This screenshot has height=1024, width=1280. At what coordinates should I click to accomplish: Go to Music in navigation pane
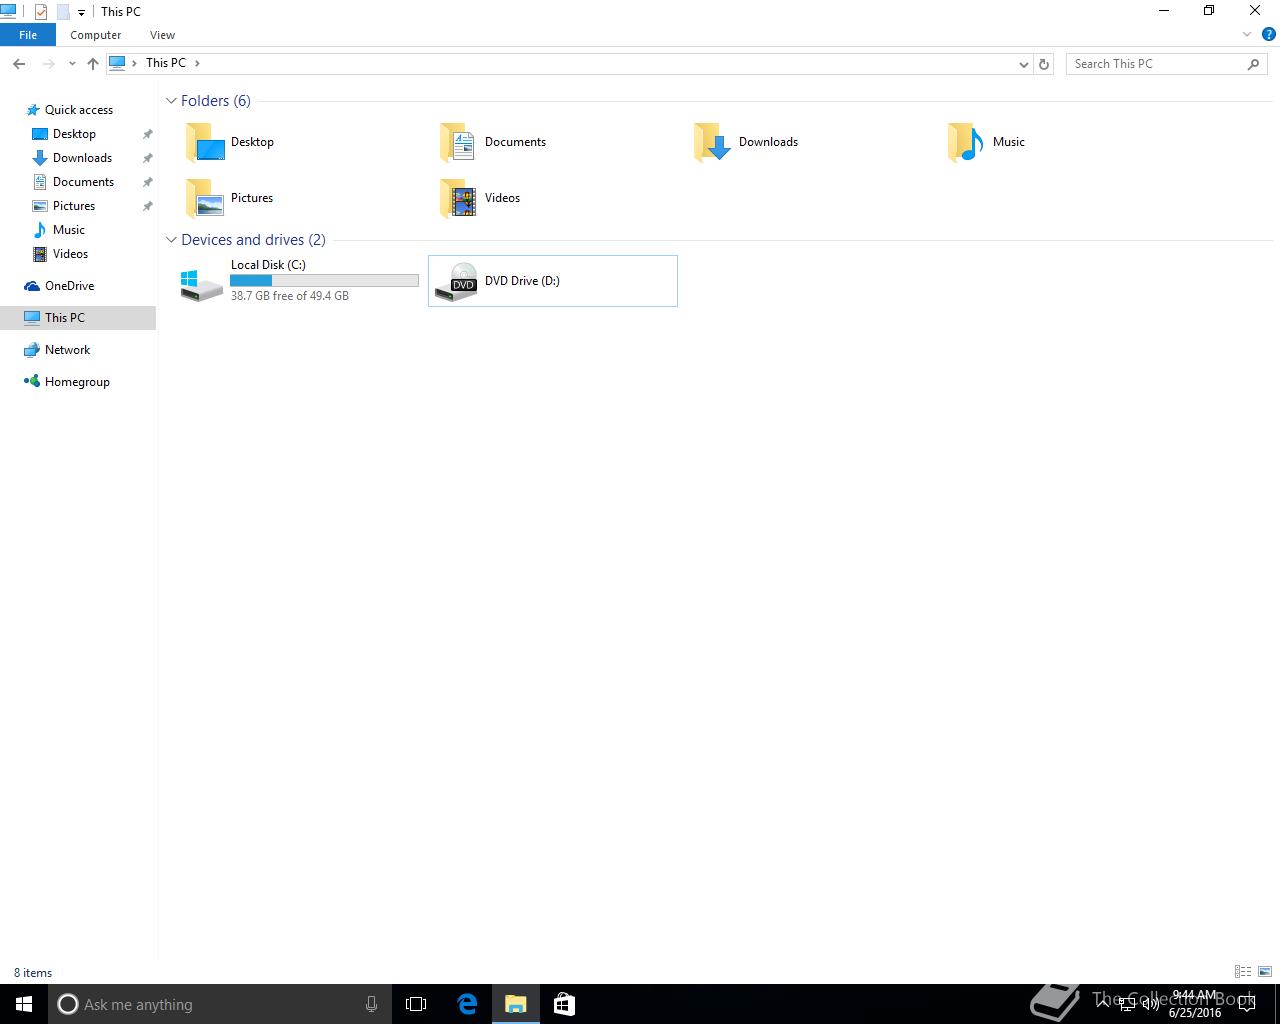(x=68, y=230)
